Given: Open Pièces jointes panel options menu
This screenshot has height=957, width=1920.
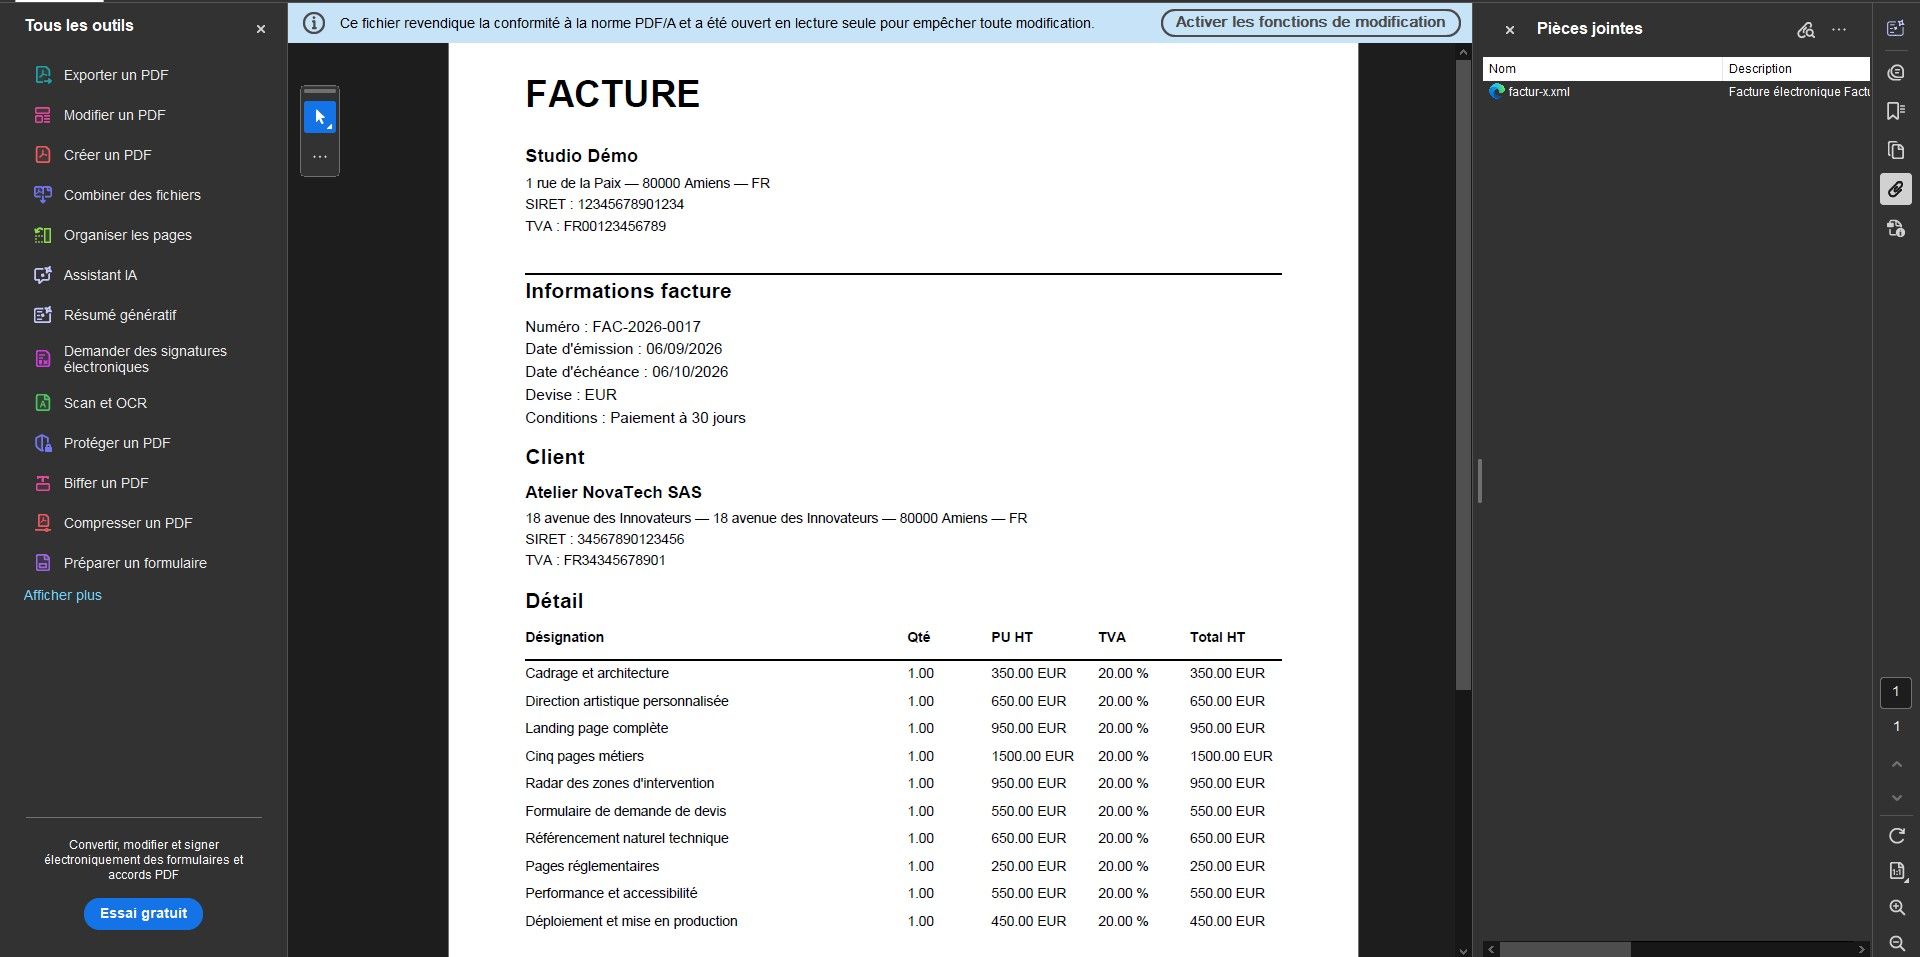Looking at the screenshot, I should point(1839,30).
